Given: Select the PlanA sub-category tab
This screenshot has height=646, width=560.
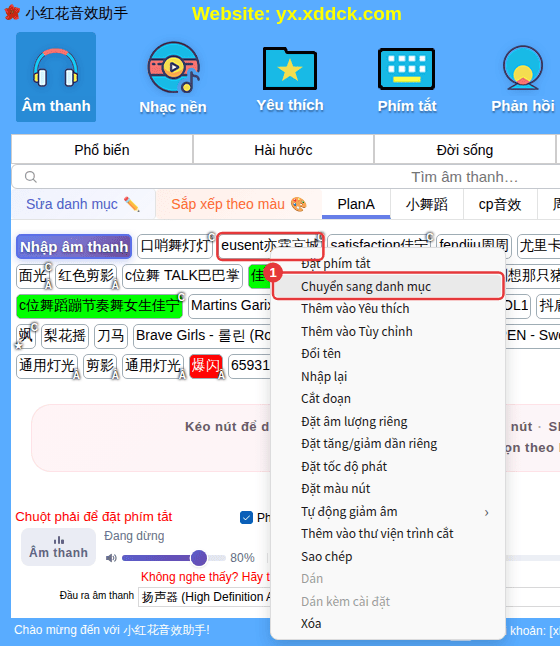Looking at the screenshot, I should (x=356, y=204).
